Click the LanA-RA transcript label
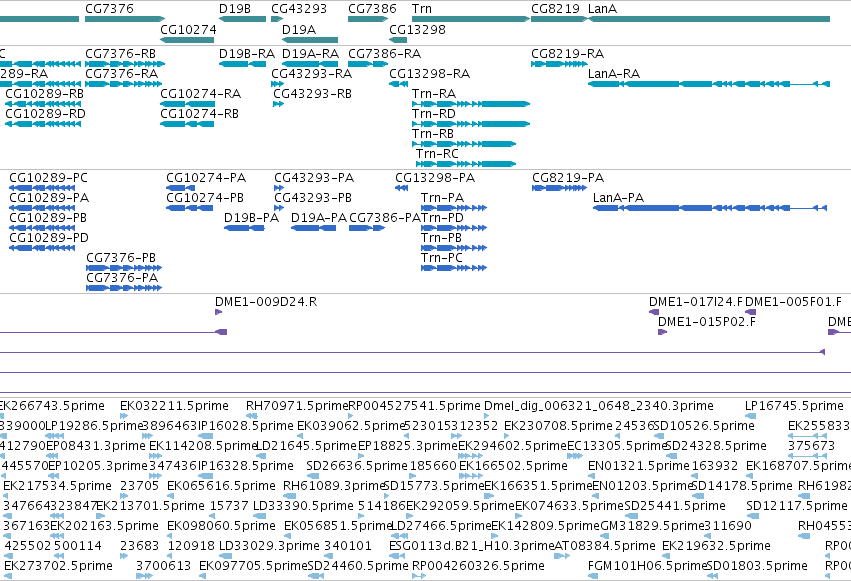 coord(614,74)
